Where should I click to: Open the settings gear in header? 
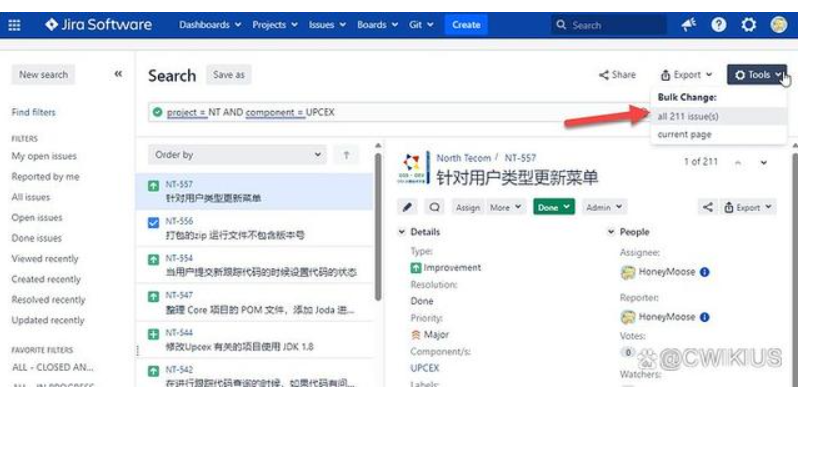pos(749,25)
